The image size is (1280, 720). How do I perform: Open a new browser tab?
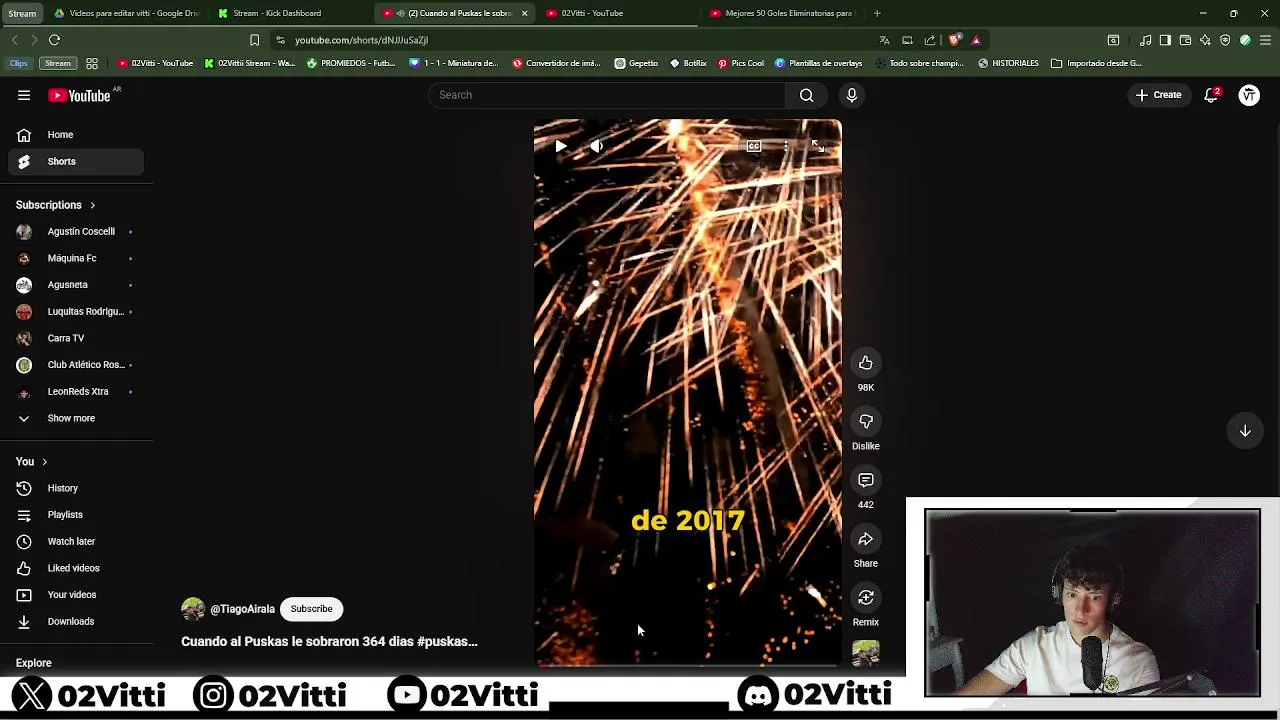pos(877,13)
